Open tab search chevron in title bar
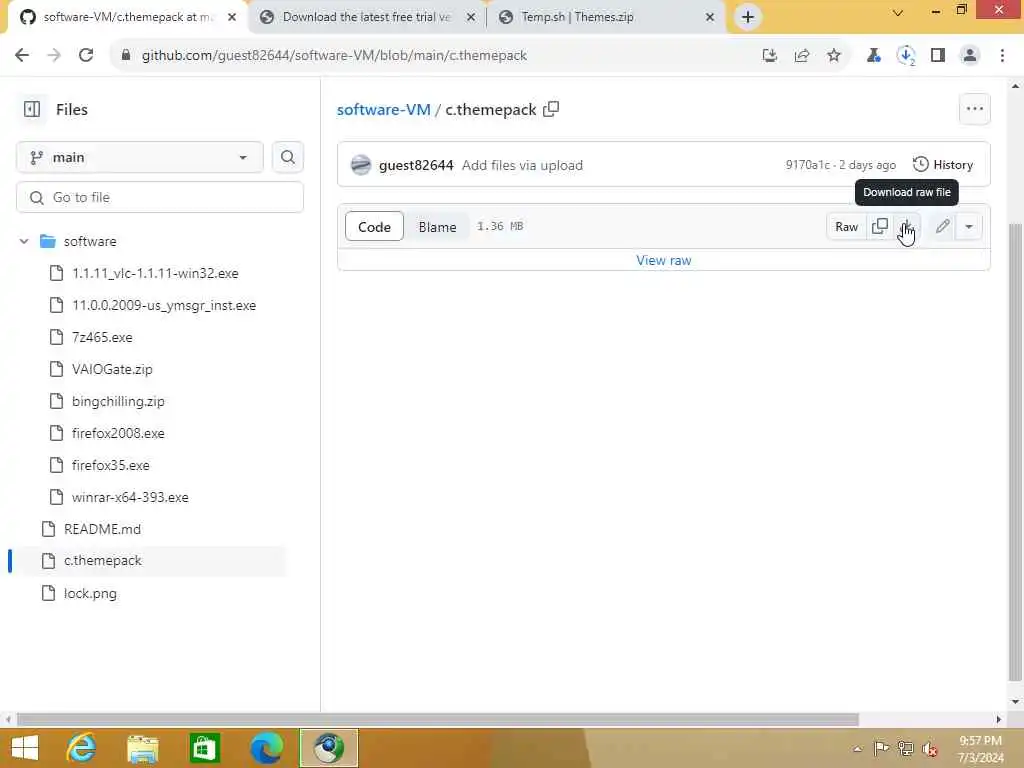The width and height of the screenshot is (1024, 768). pos(898,13)
